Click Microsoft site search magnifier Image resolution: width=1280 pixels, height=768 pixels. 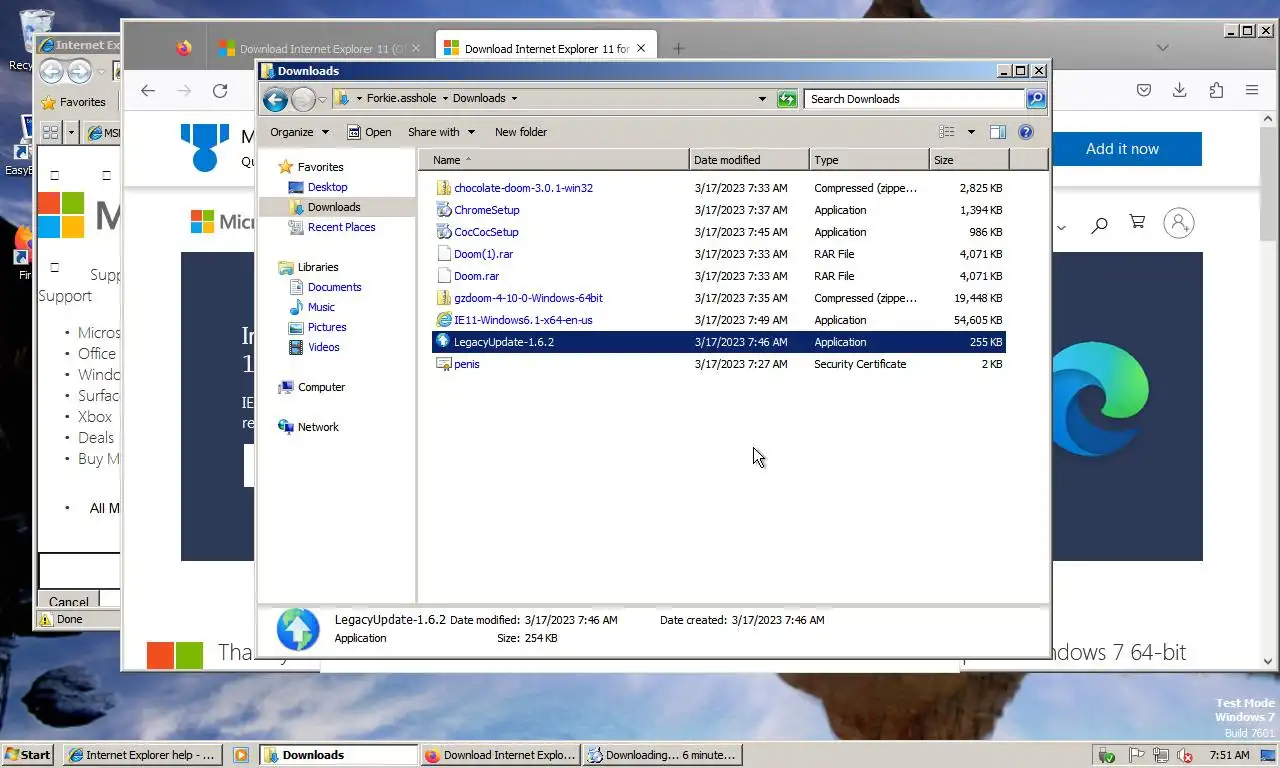pyautogui.click(x=1099, y=225)
